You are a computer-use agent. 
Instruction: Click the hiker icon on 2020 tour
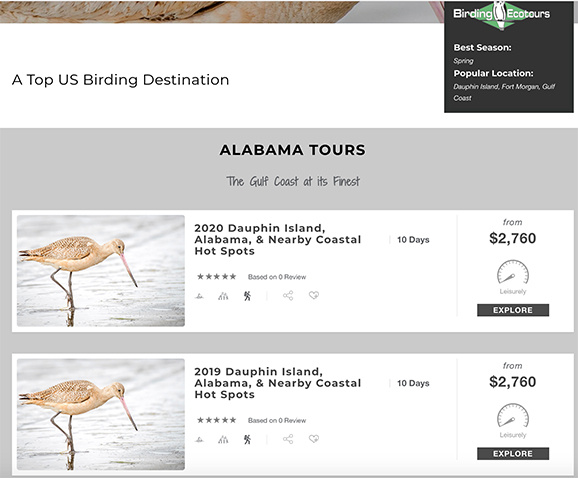click(247, 296)
